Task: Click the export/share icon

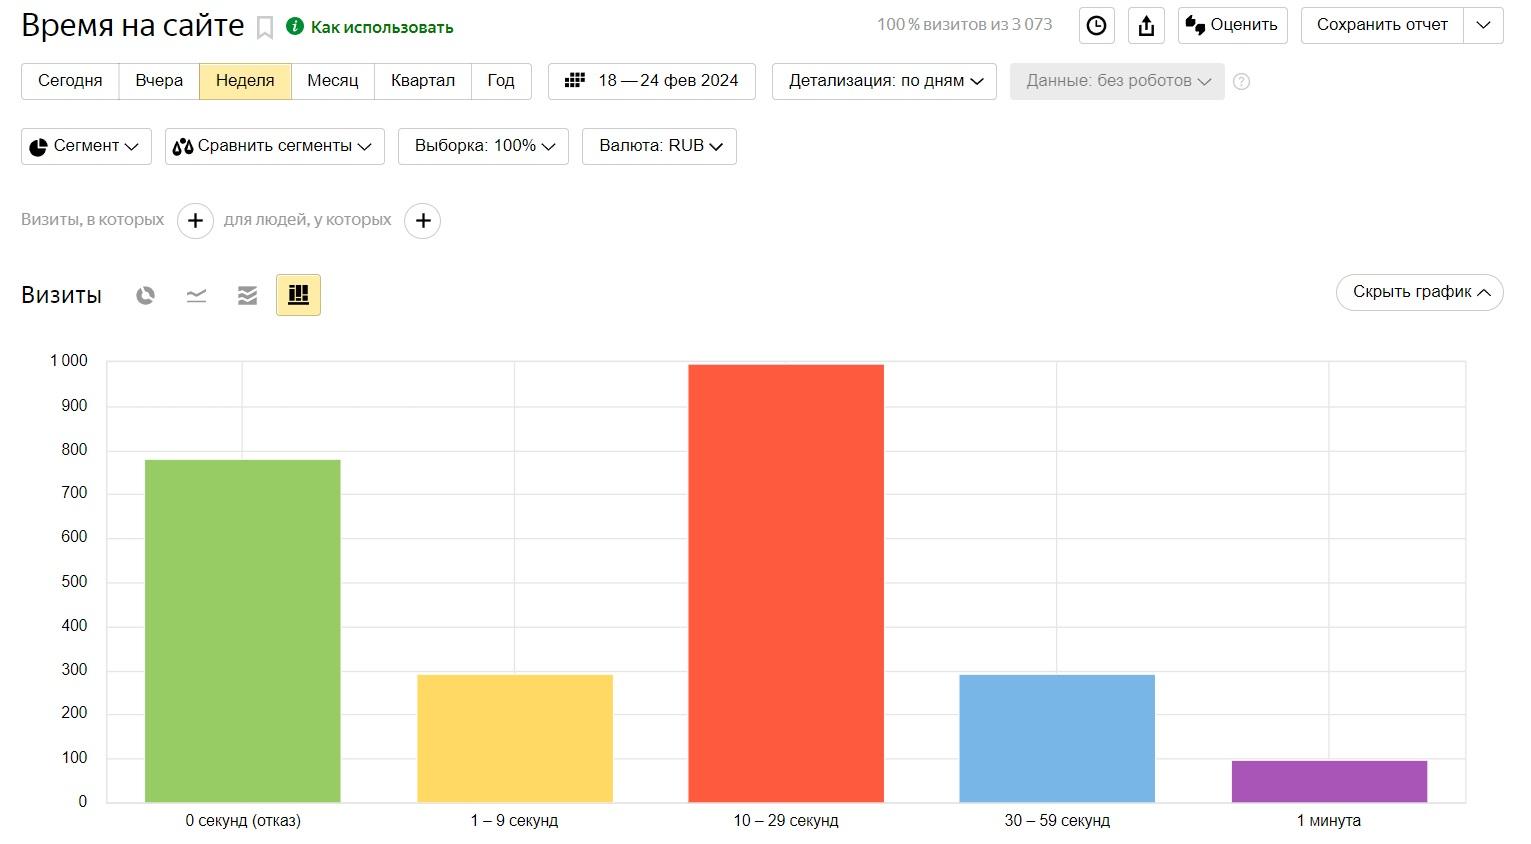Action: 1146,26
